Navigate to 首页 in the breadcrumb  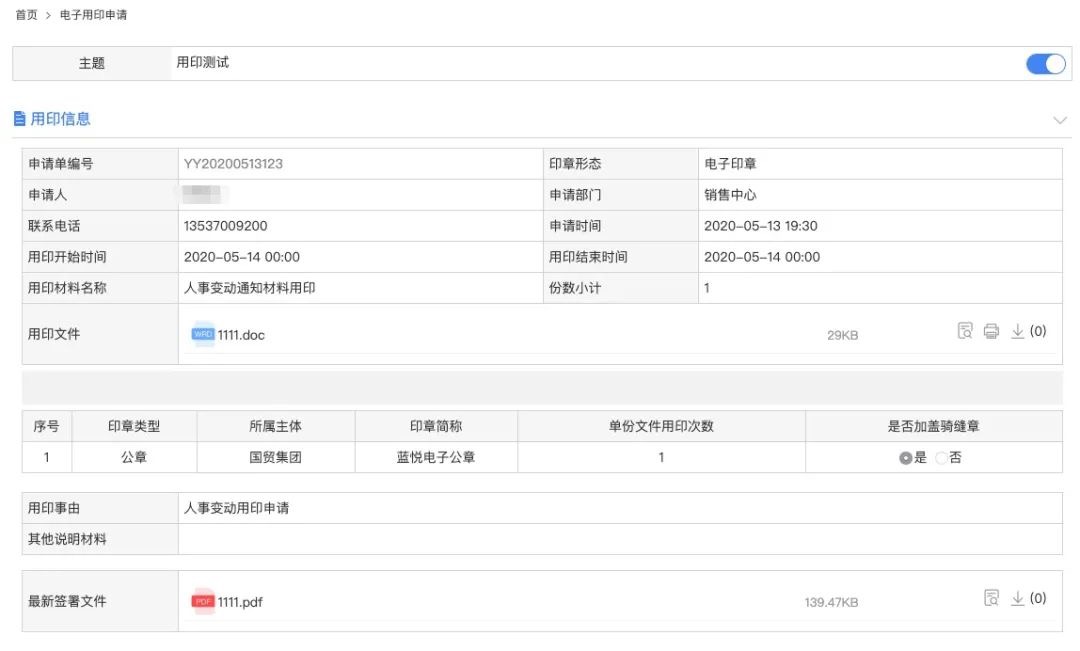pos(25,15)
